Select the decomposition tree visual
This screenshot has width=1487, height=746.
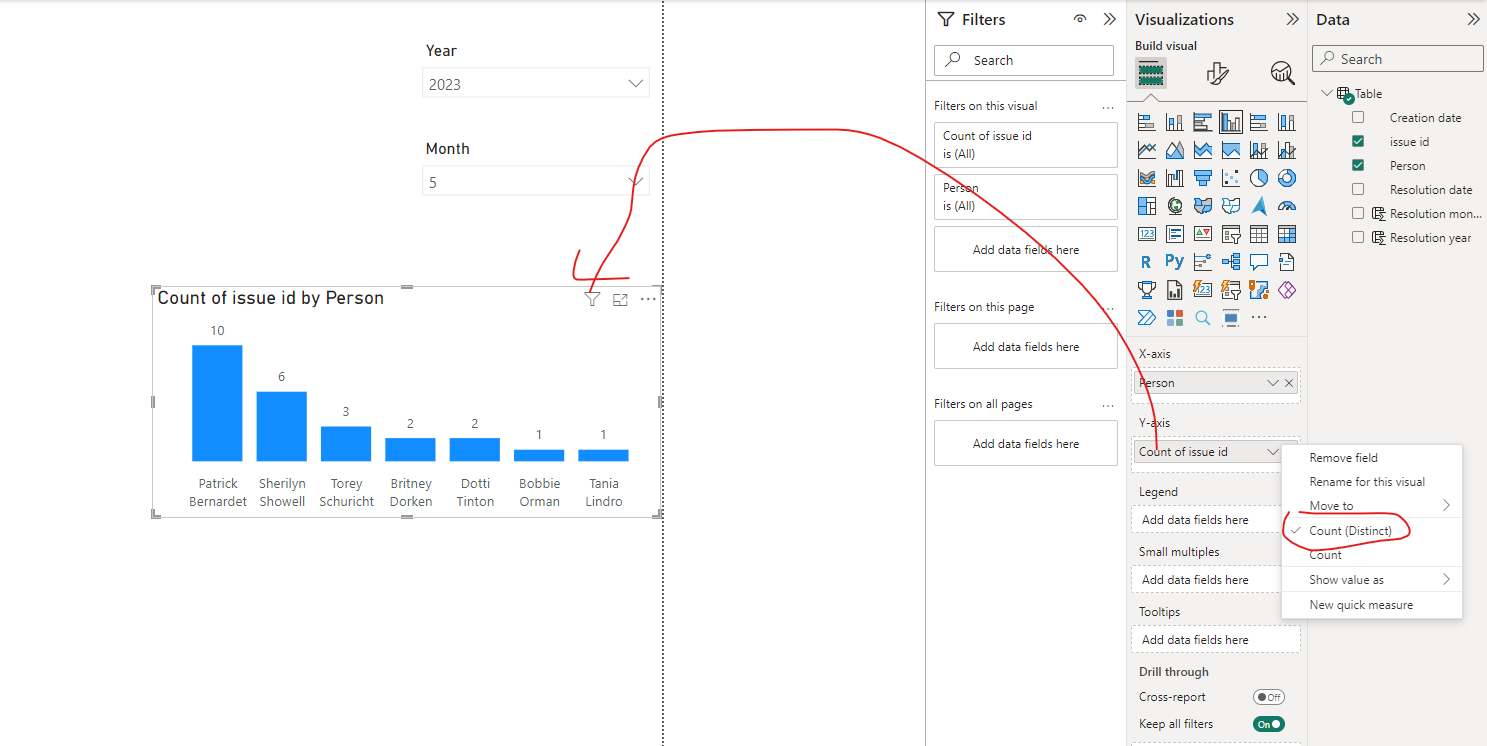tap(1231, 262)
